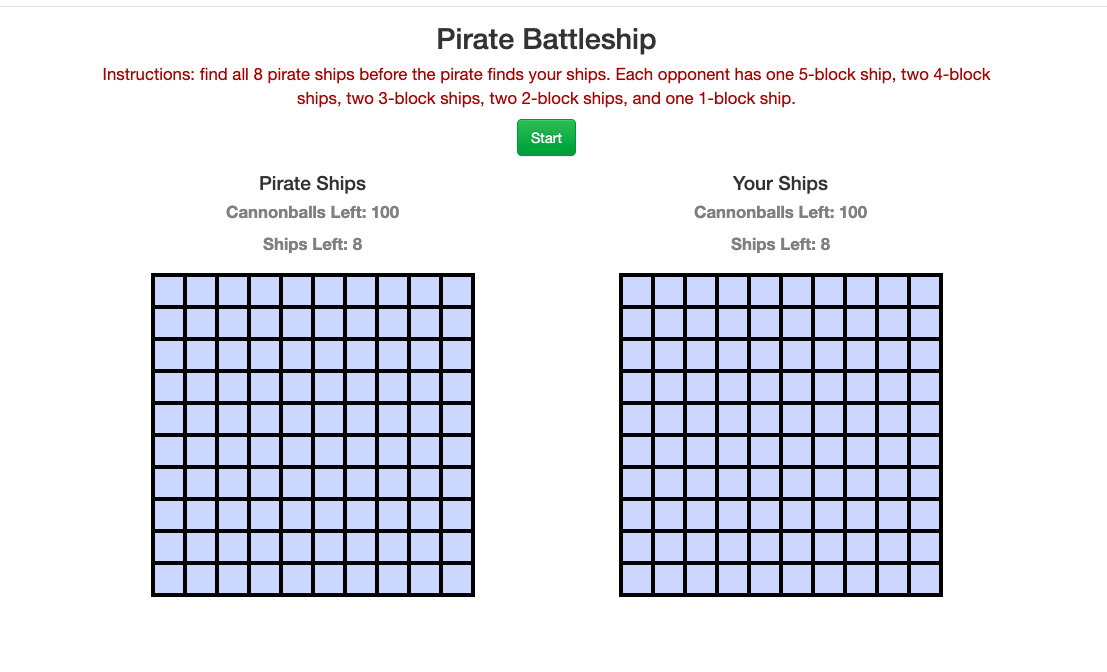Select top-left cell of Your Ships grid
Image resolution: width=1107 pixels, height=672 pixels.
tap(637, 291)
